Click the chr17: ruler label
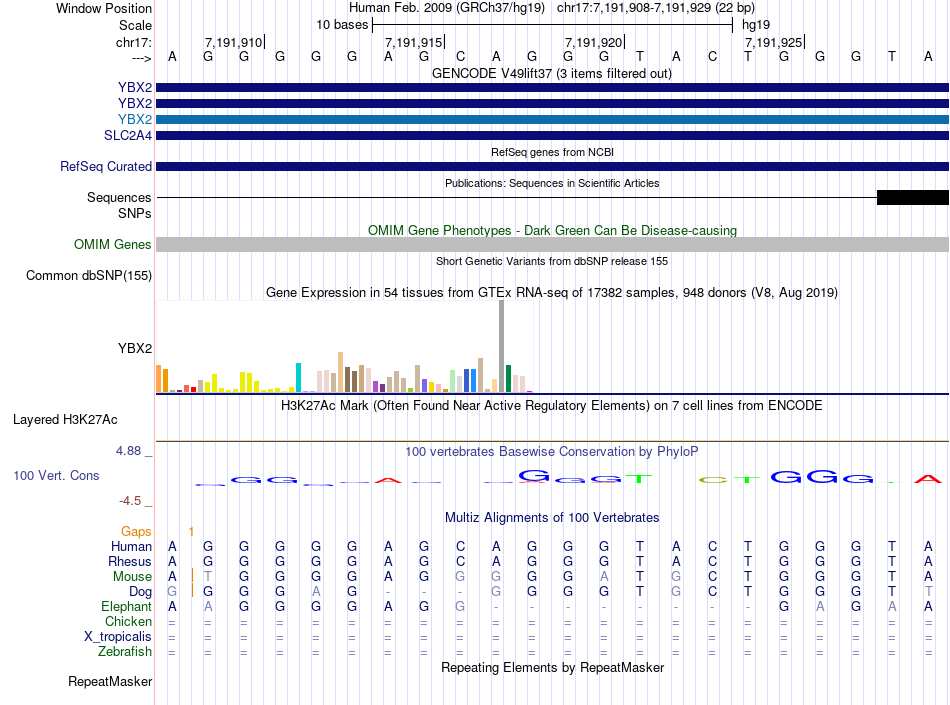The width and height of the screenshot is (950, 705). pos(133,42)
